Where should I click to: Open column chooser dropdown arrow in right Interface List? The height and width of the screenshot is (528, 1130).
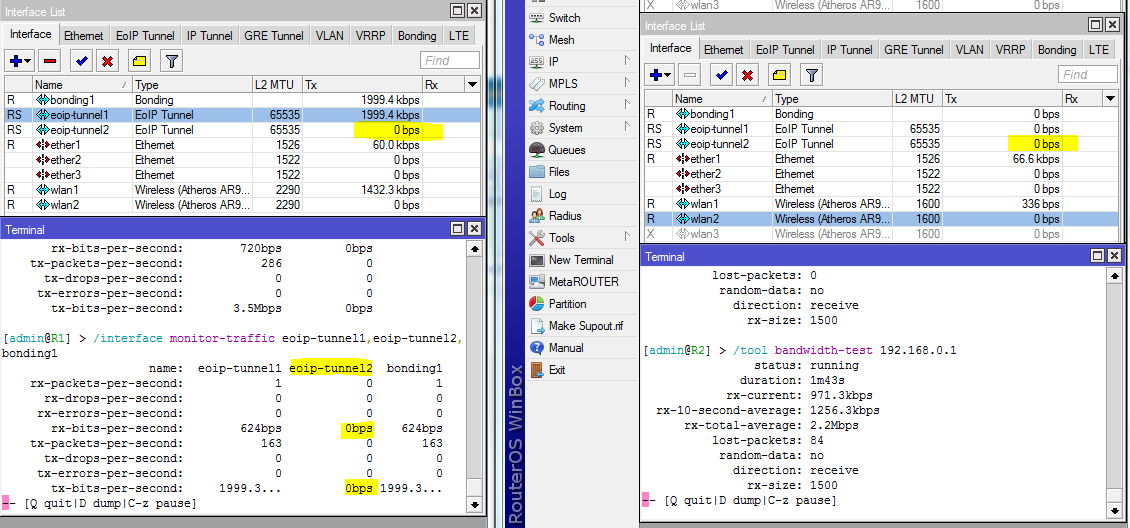pyautogui.click(x=1109, y=99)
